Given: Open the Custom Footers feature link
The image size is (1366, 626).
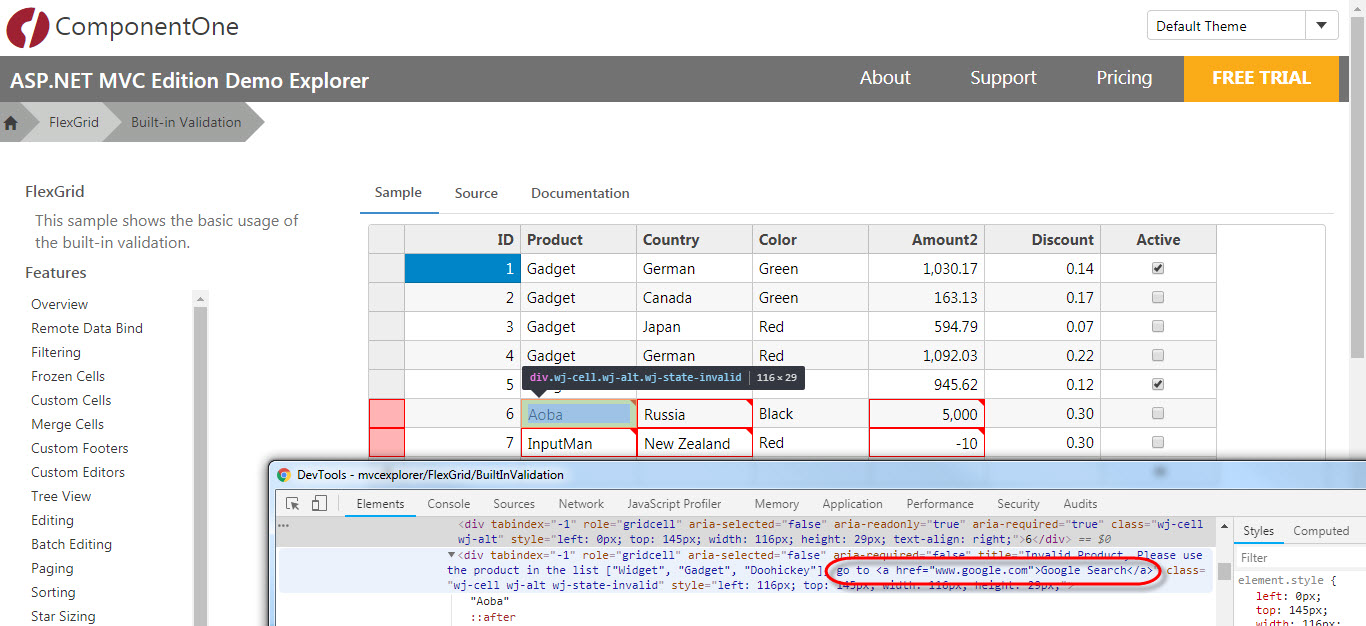Looking at the screenshot, I should tap(80, 448).
